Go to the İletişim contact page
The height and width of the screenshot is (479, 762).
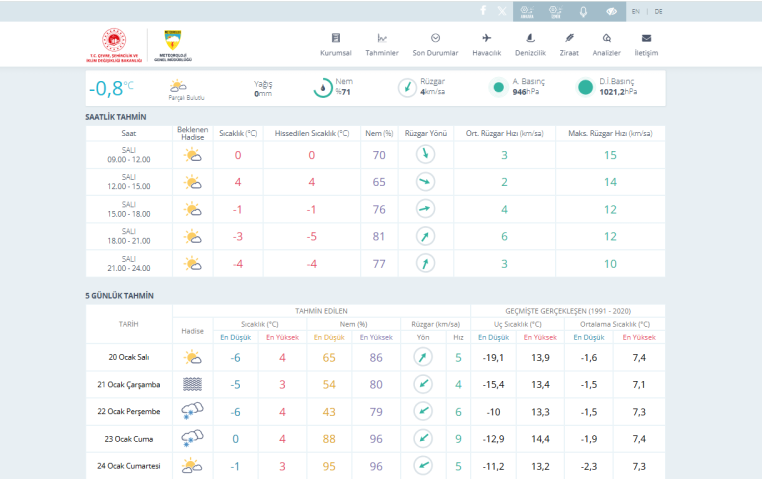[x=646, y=44]
